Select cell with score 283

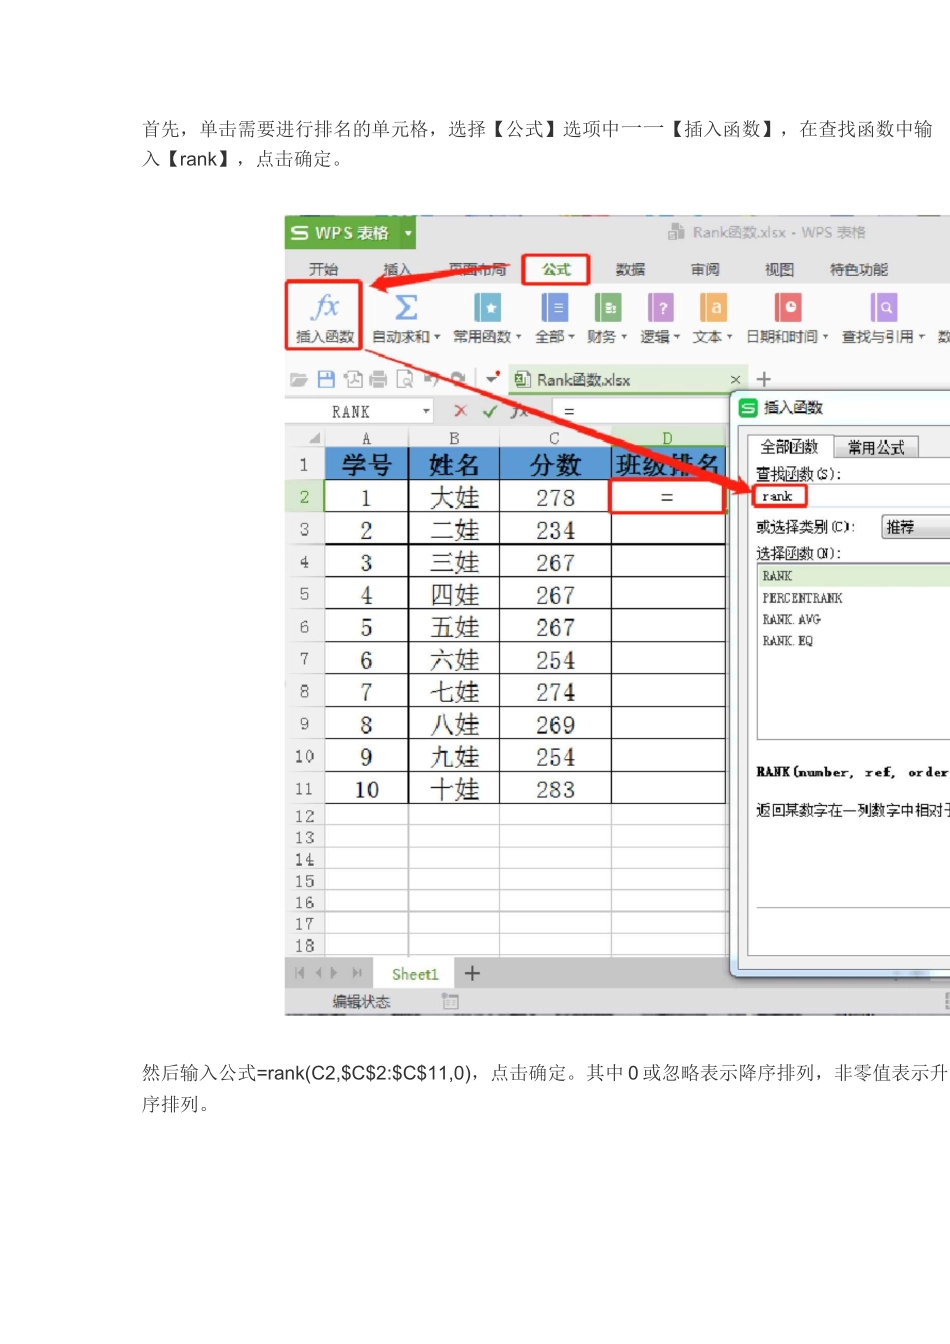555,789
